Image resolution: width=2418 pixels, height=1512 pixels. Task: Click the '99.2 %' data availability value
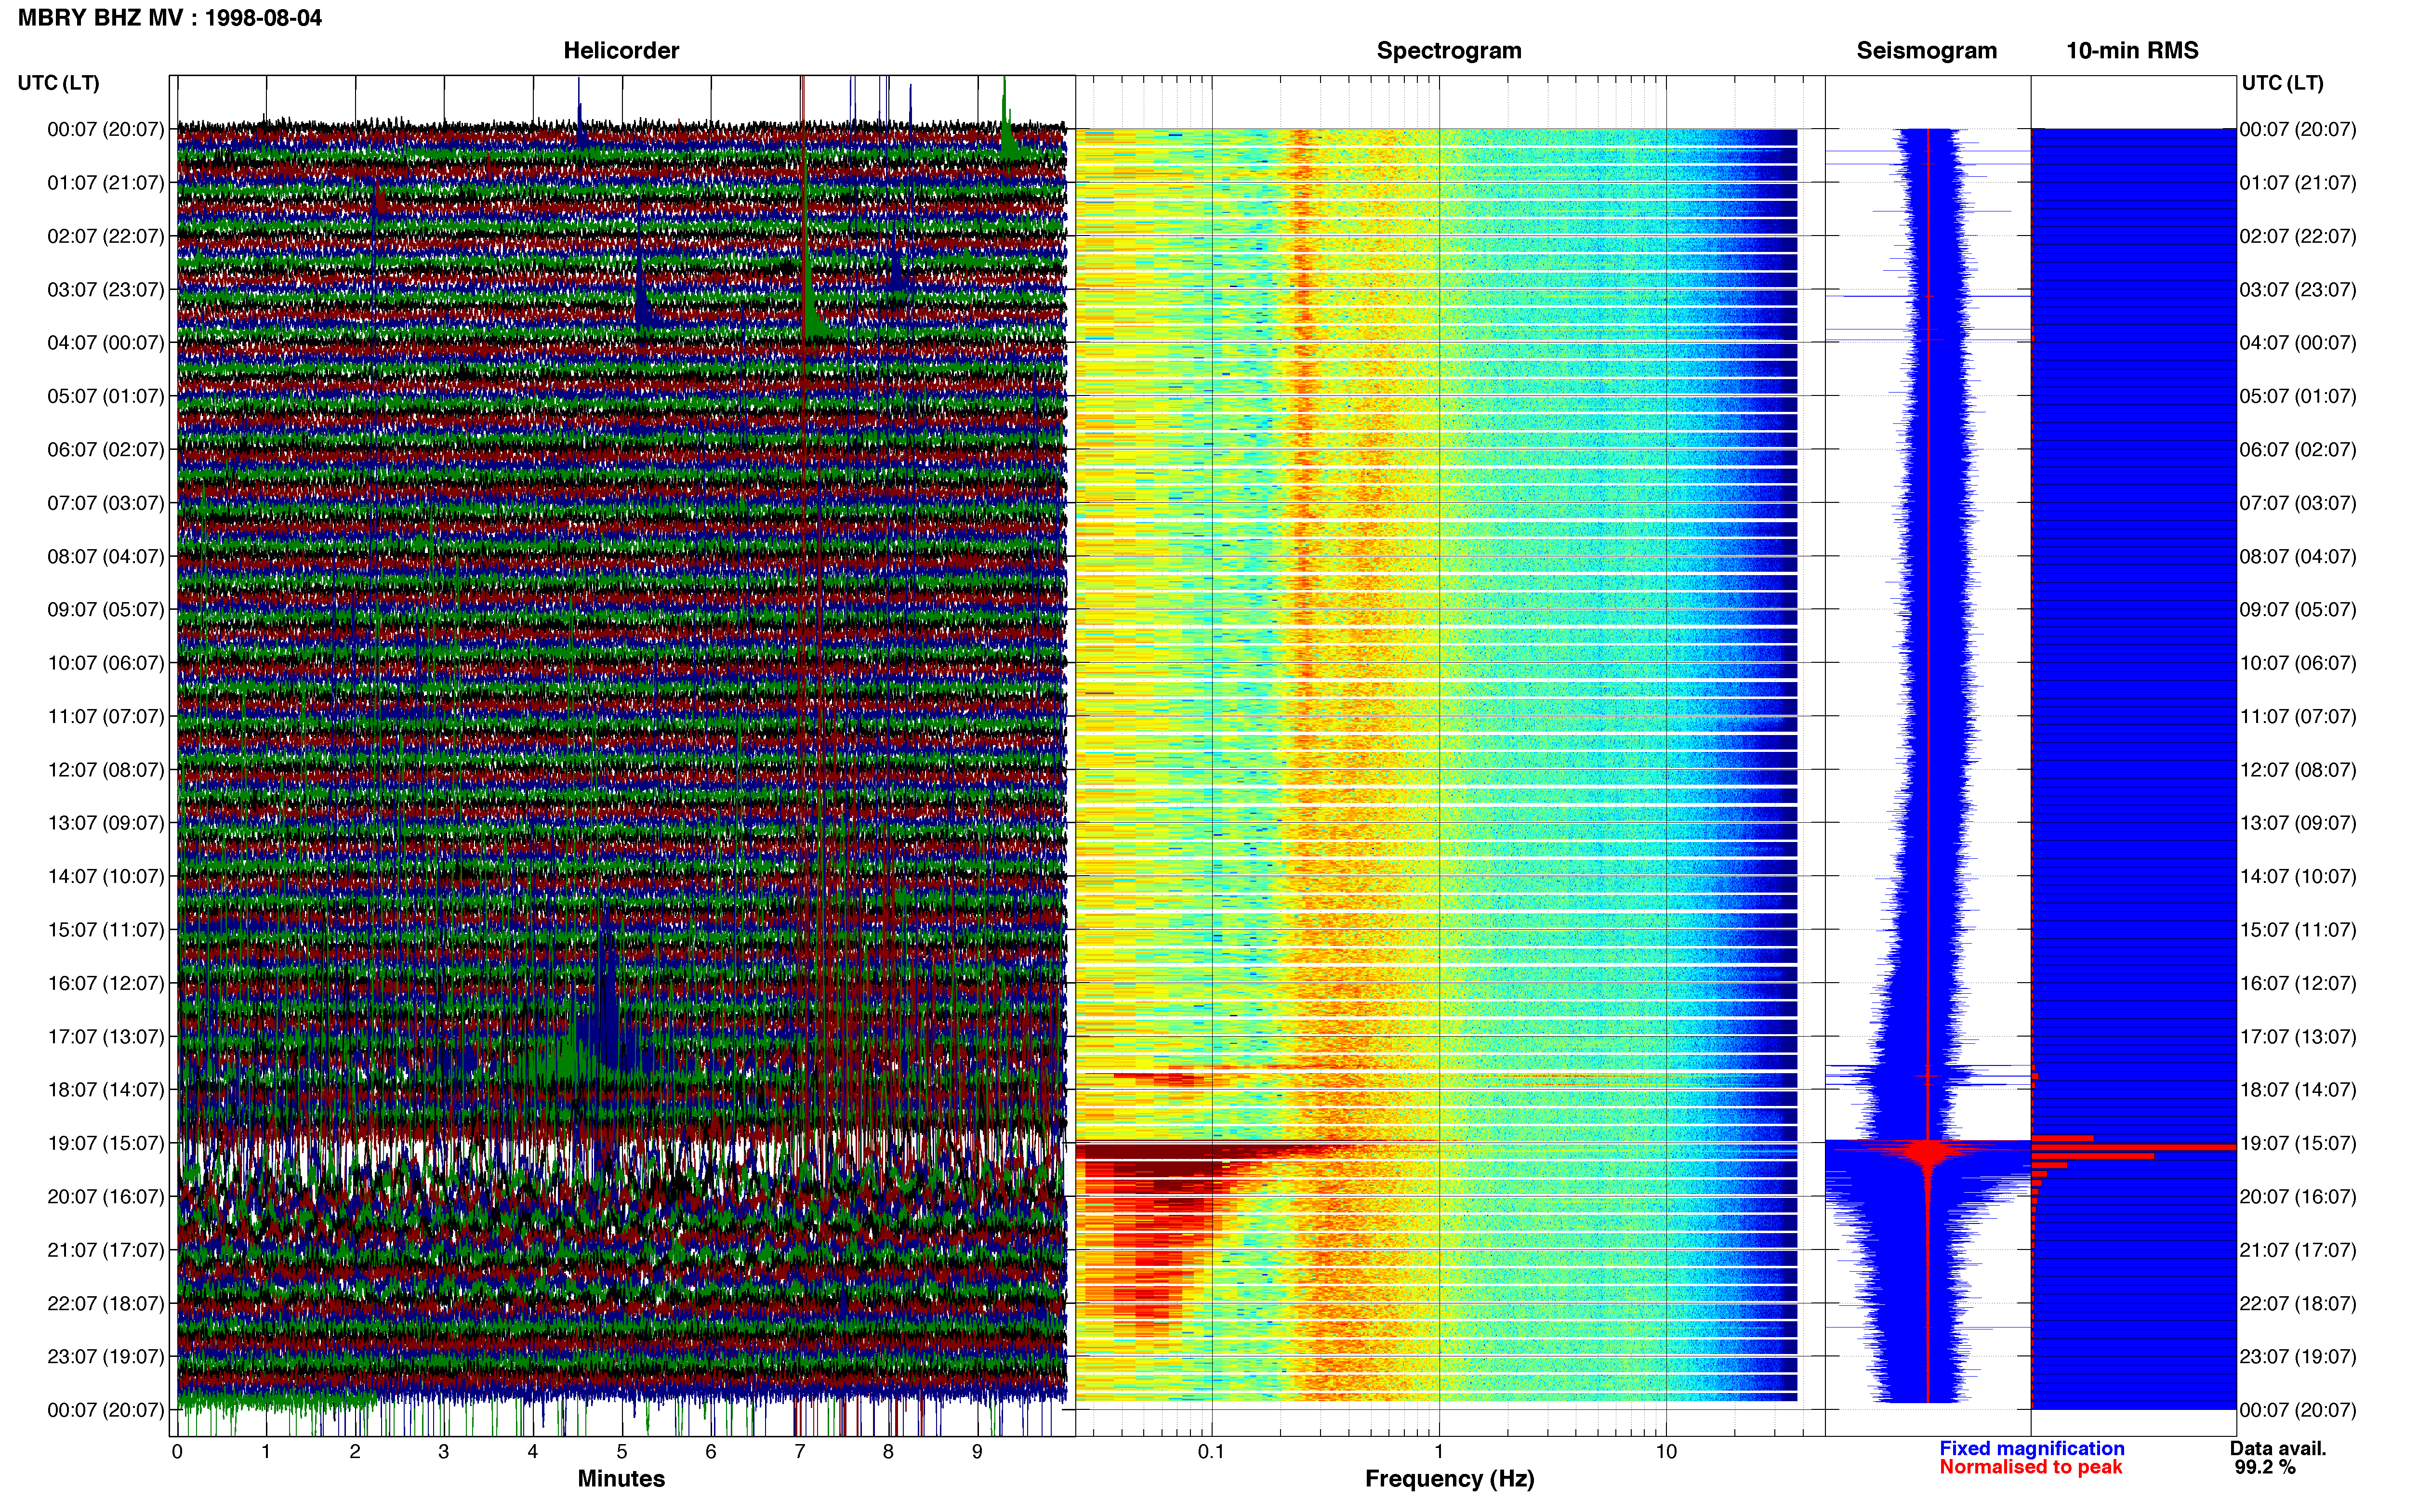[2265, 1467]
